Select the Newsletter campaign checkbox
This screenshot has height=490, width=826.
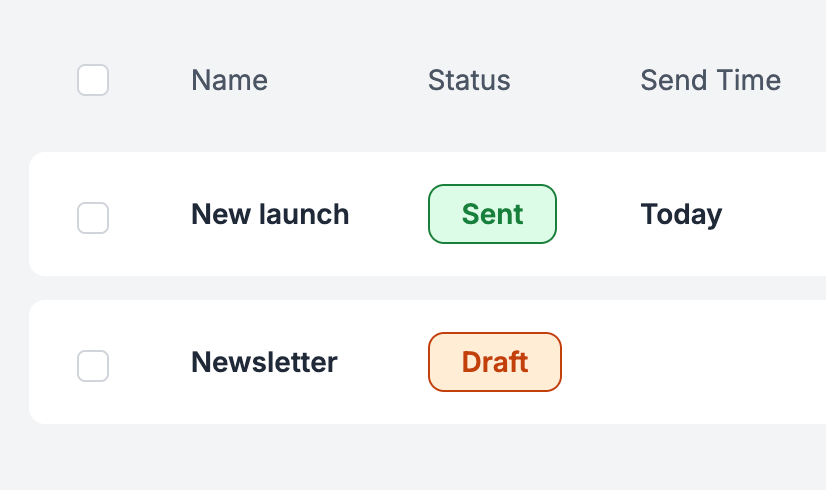[93, 366]
